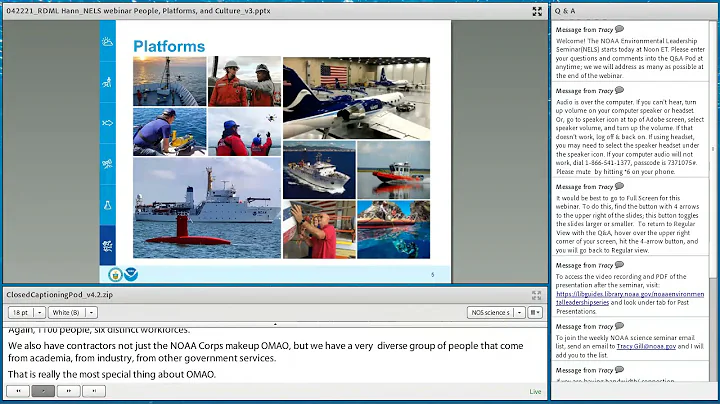
Task: Click the two workers in orange suits photo
Action: coord(244,81)
